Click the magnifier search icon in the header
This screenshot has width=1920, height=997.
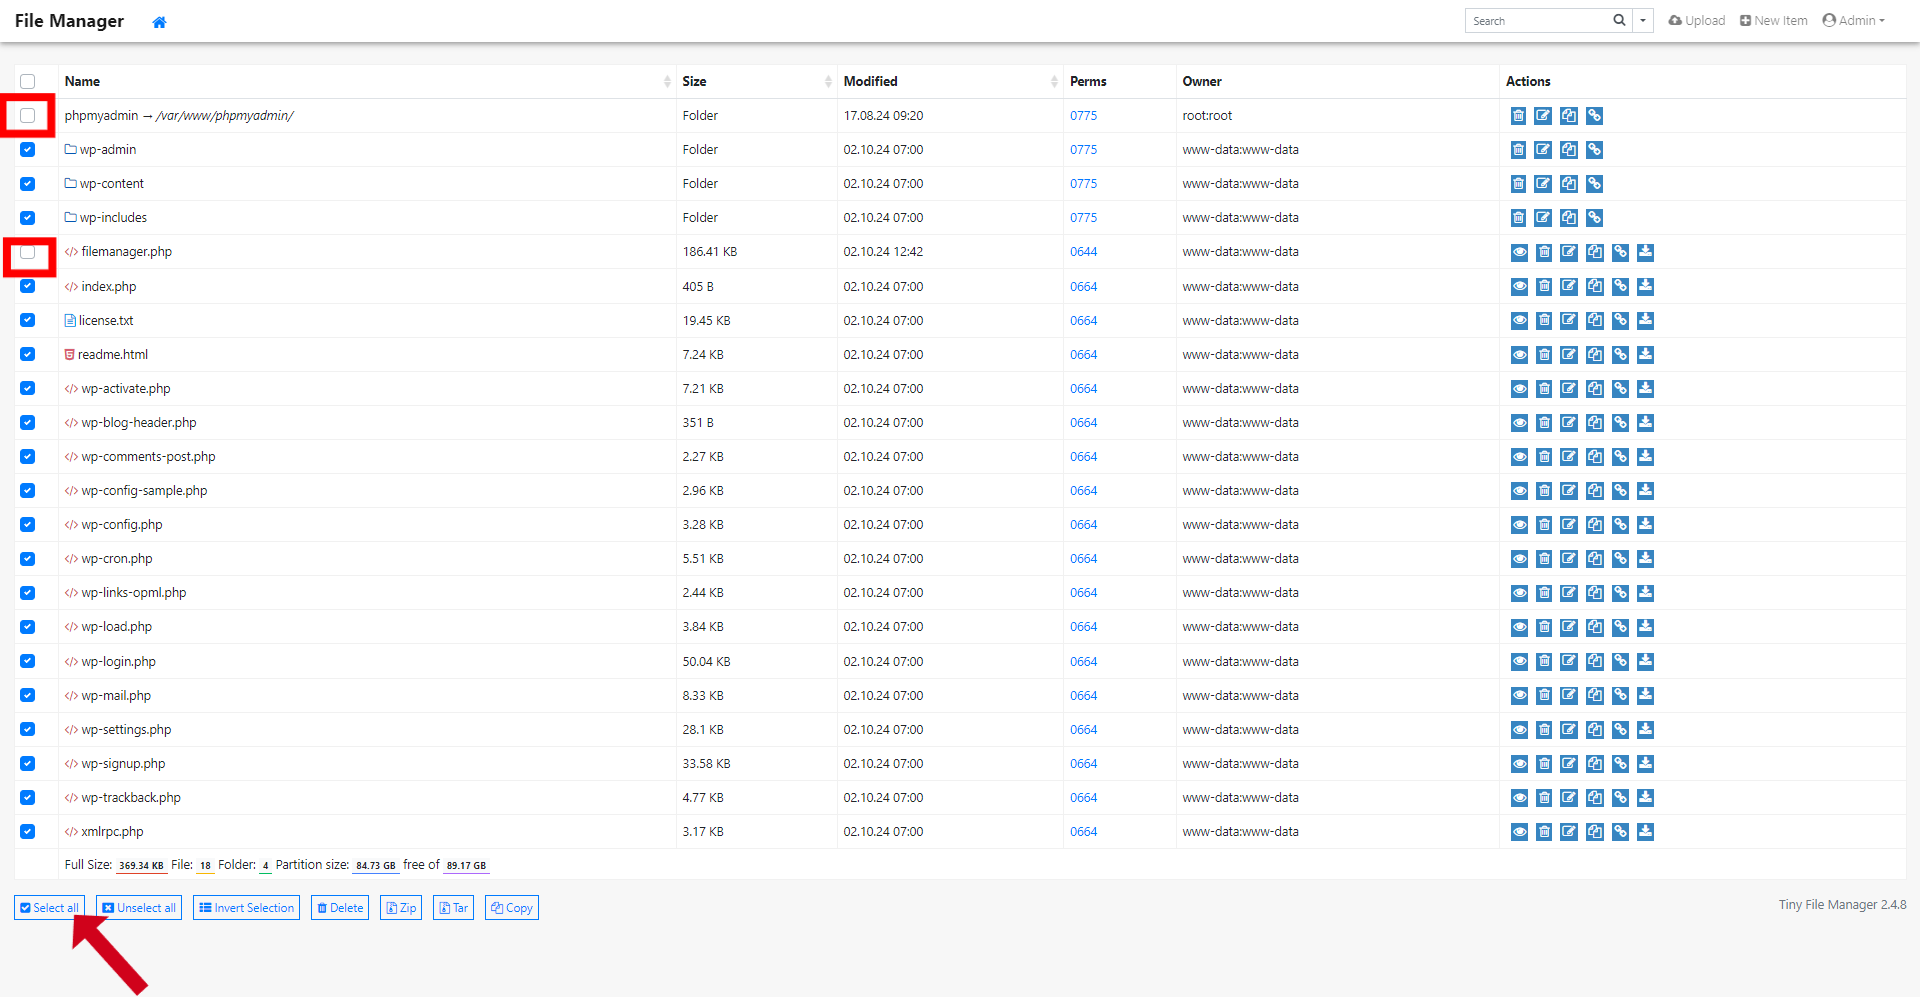pos(1619,21)
